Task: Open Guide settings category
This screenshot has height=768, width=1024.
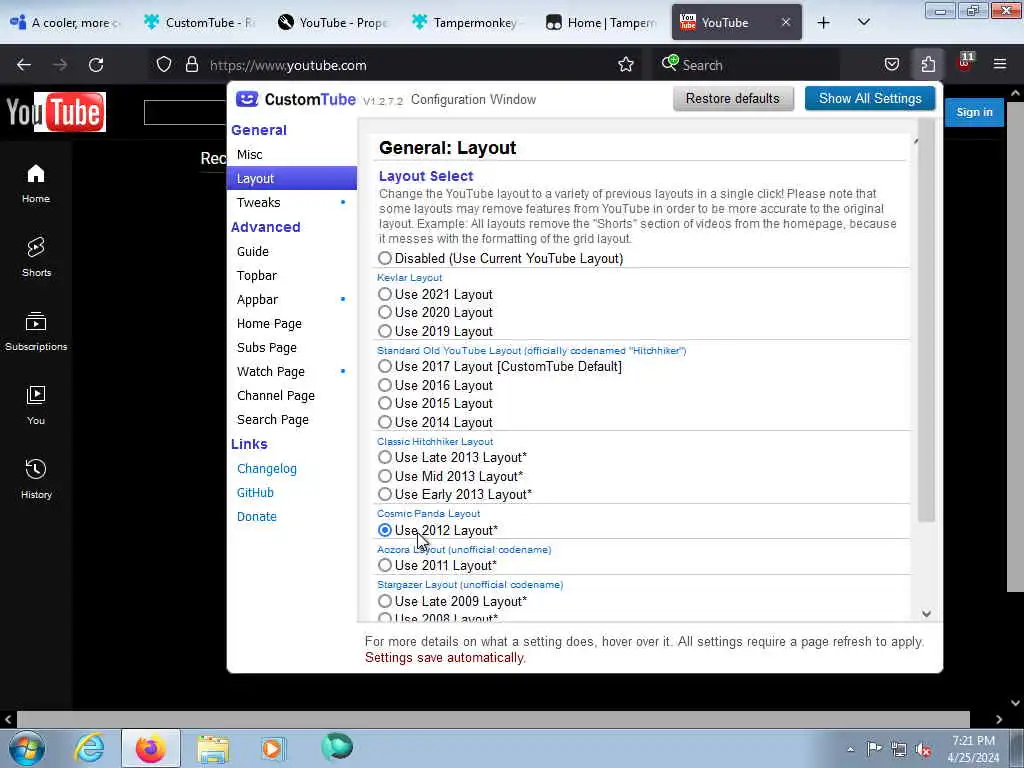Action: coord(291,251)
